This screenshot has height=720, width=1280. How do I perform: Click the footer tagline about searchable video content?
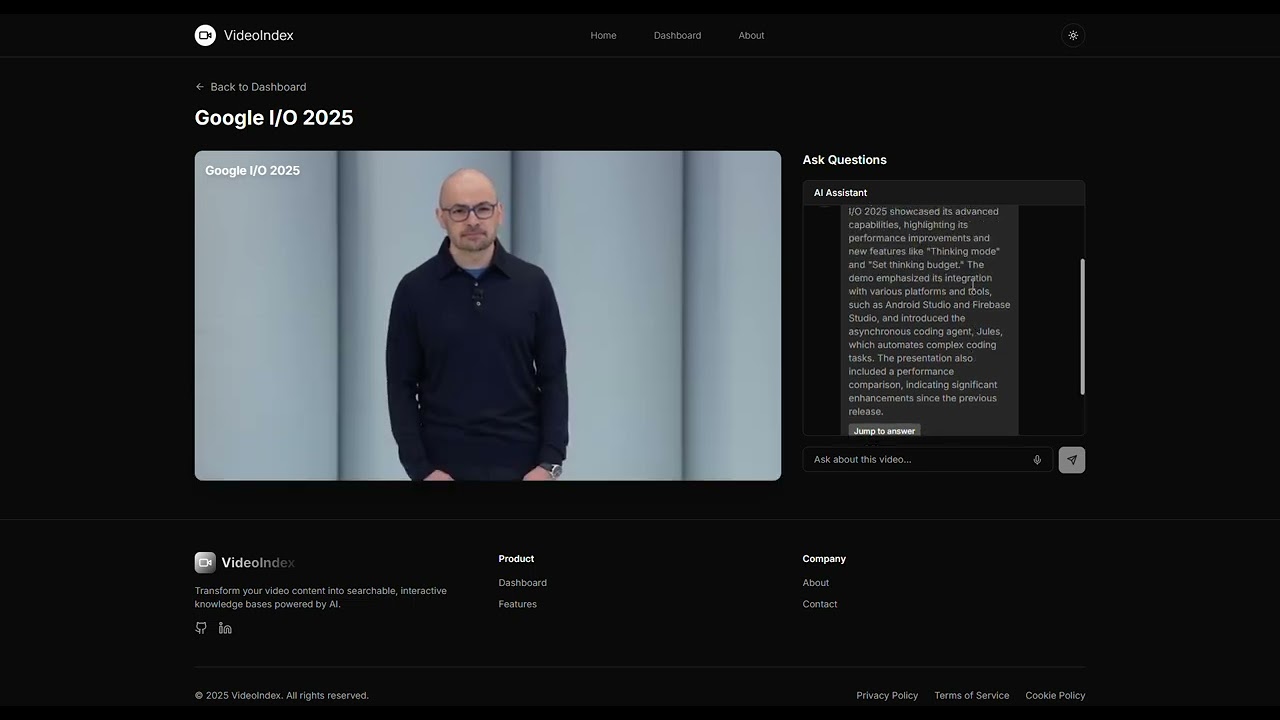[x=320, y=597]
